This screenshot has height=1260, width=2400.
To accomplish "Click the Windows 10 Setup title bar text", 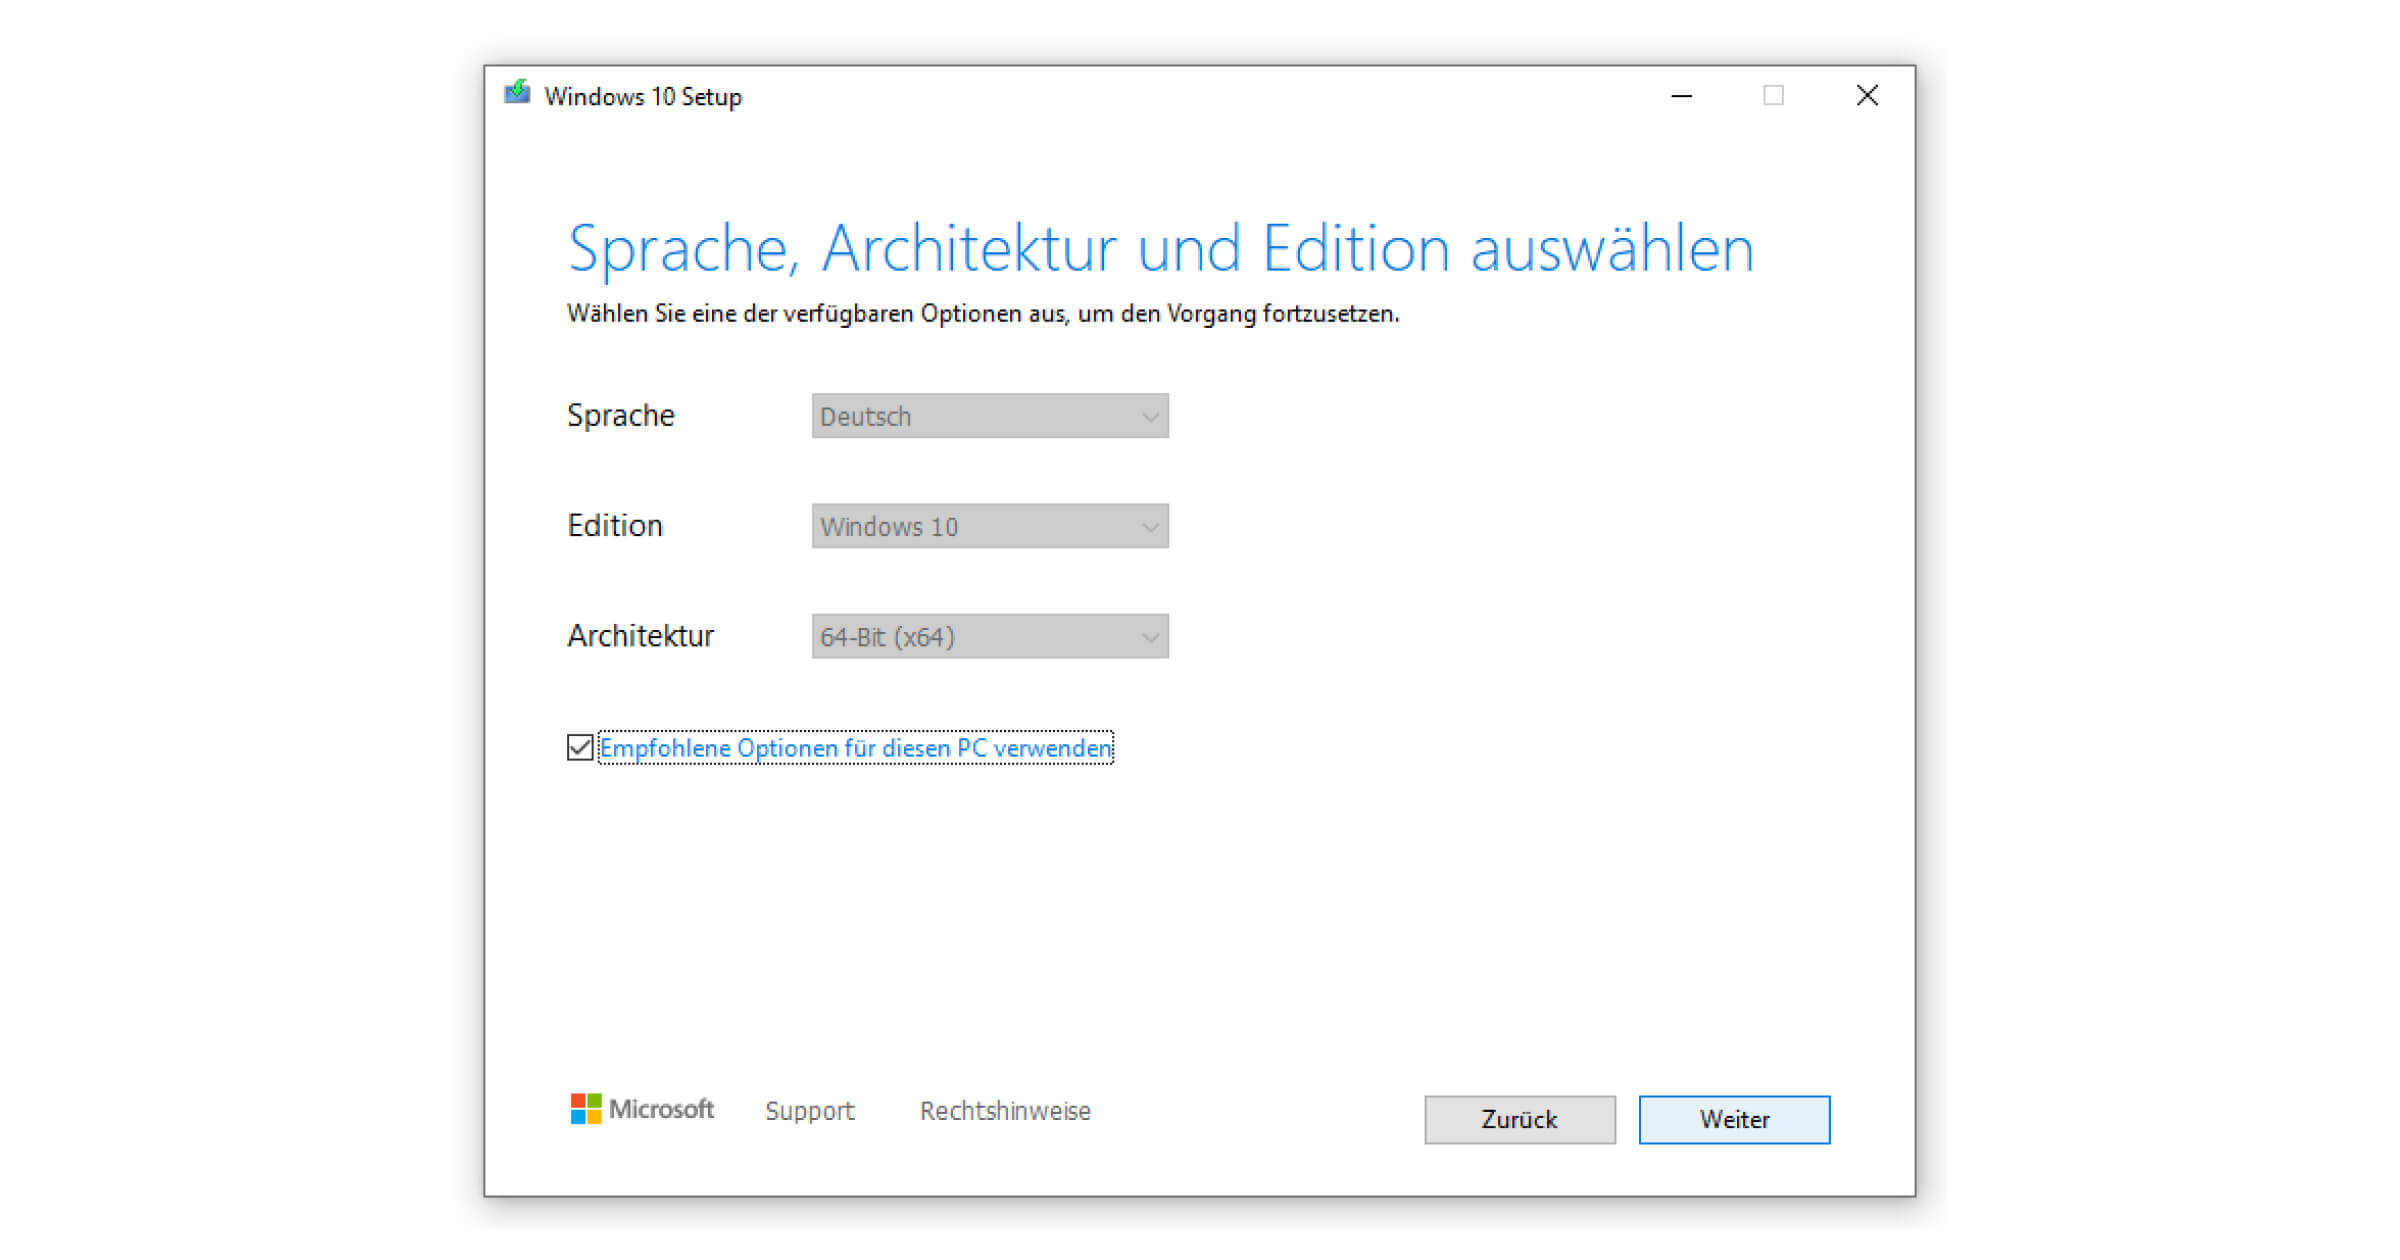I will pyautogui.click(x=643, y=97).
